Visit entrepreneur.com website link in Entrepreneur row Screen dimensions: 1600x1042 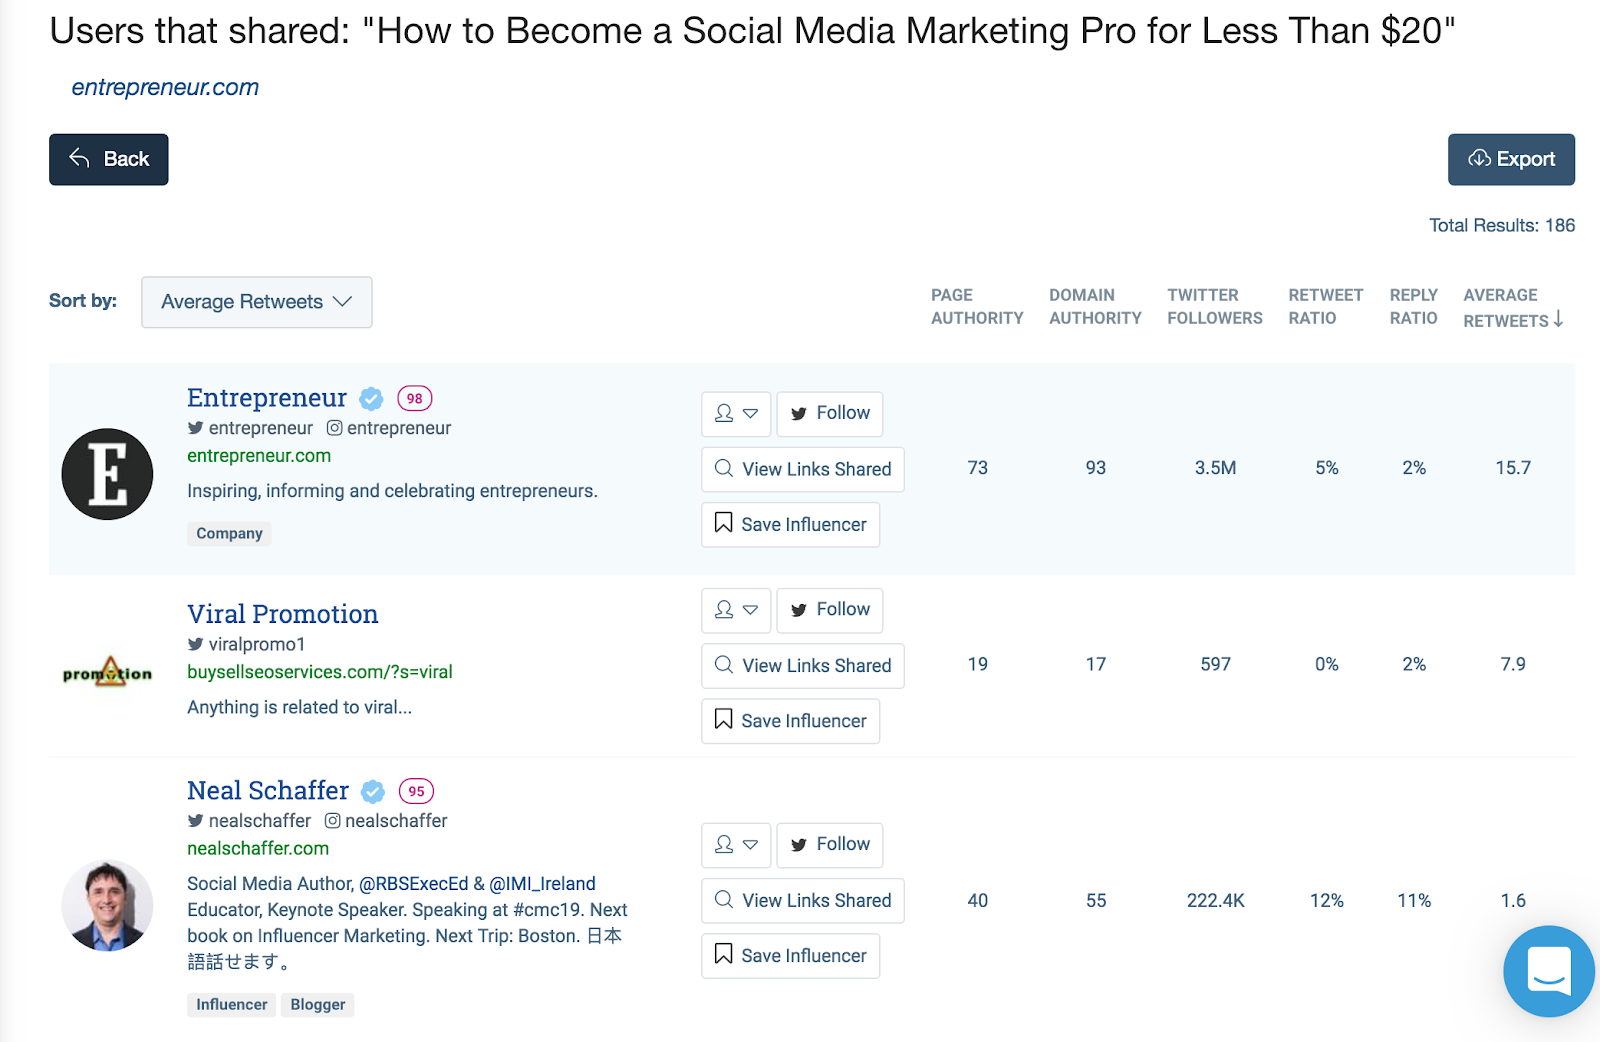pyautogui.click(x=259, y=455)
